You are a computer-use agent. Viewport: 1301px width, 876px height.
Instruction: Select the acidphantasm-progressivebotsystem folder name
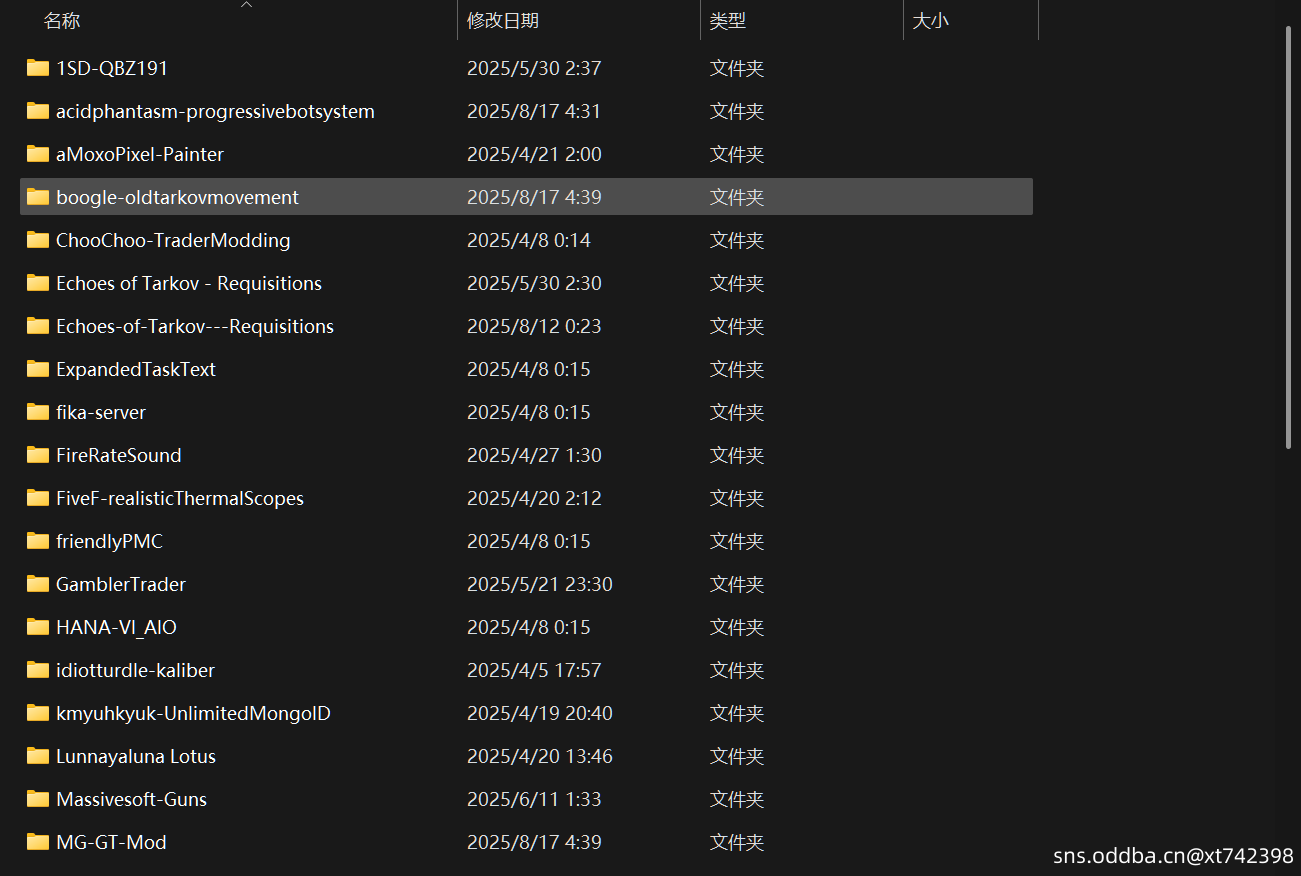coord(215,111)
